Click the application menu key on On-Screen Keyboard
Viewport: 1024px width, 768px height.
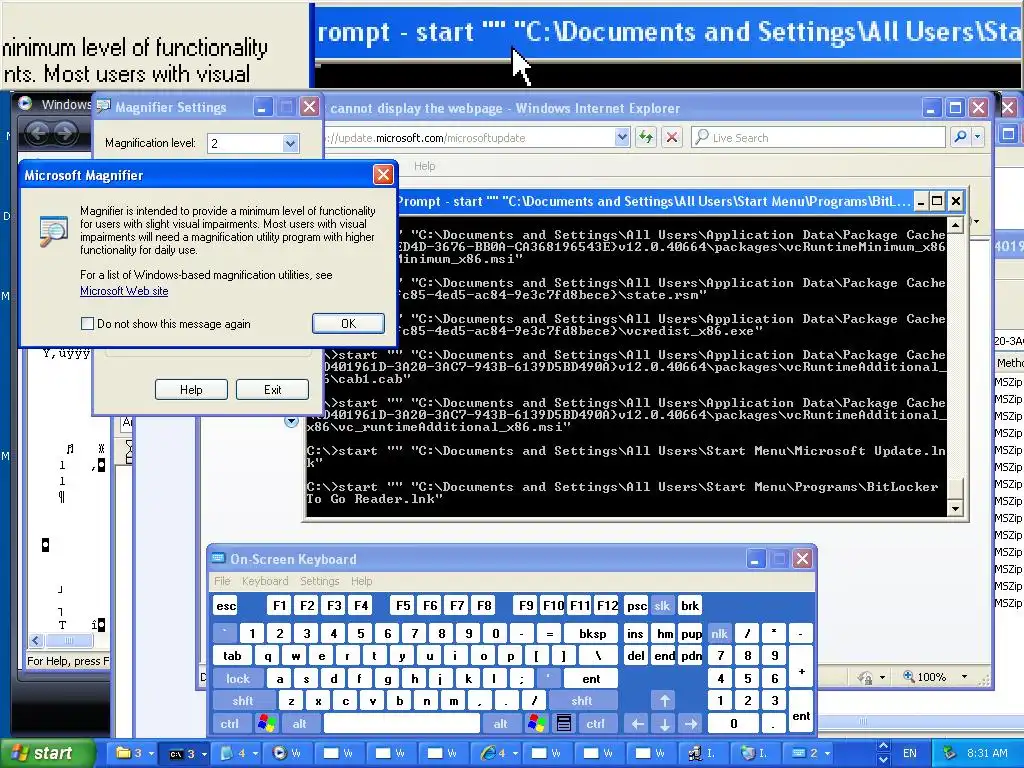(564, 724)
